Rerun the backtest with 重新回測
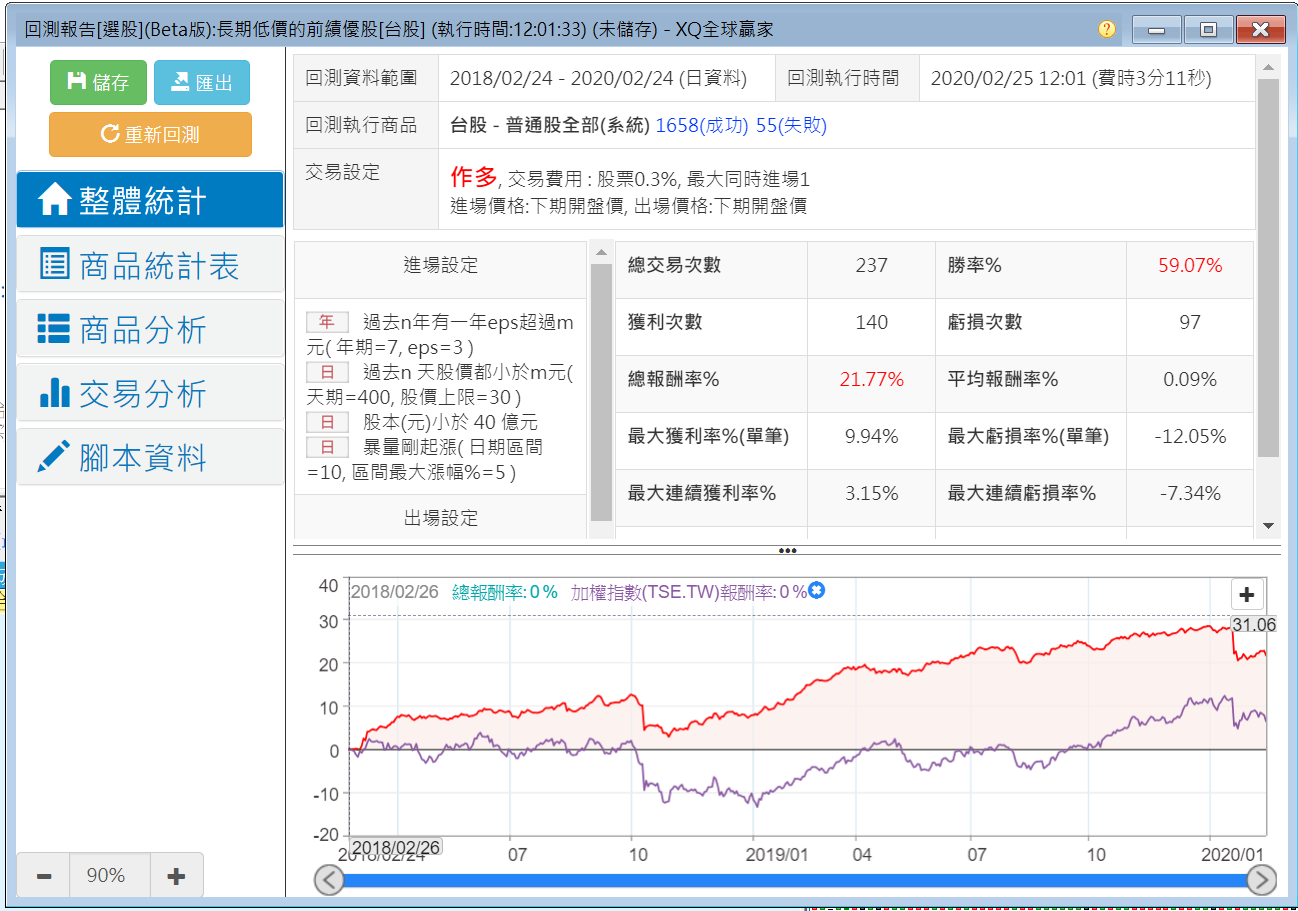This screenshot has height=911, width=1298. (x=150, y=134)
